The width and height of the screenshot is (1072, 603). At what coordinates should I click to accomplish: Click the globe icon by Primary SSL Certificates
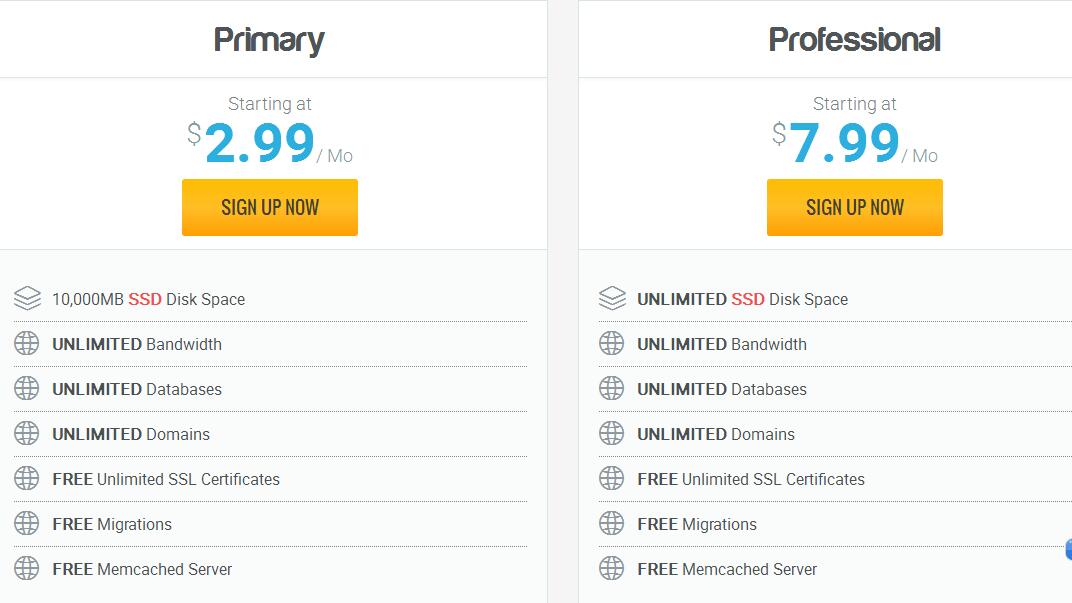tap(27, 479)
